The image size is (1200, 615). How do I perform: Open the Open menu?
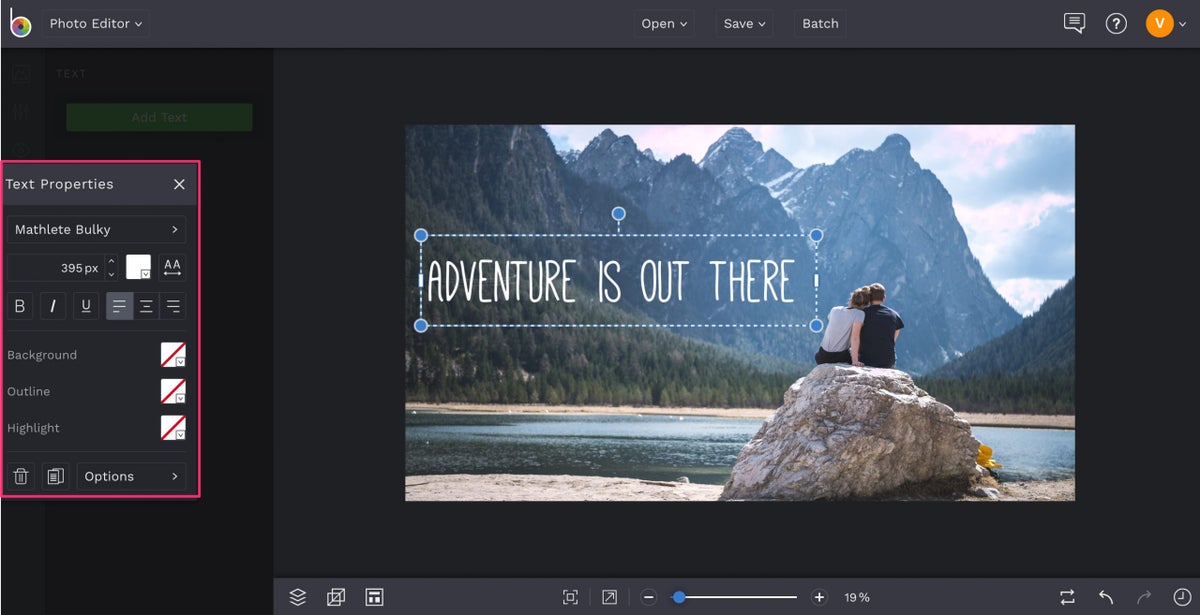tap(664, 23)
